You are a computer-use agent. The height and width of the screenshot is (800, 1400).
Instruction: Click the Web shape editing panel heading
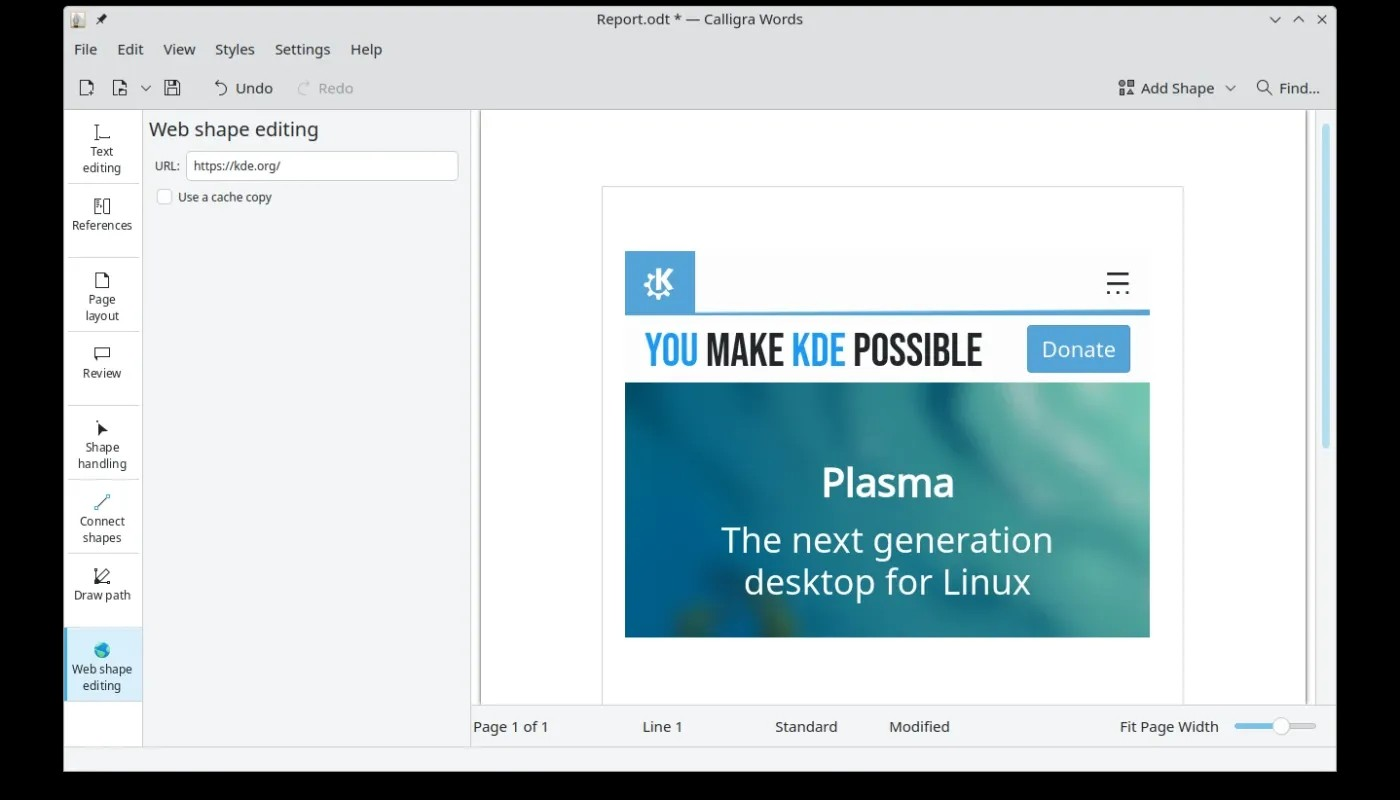pos(234,129)
